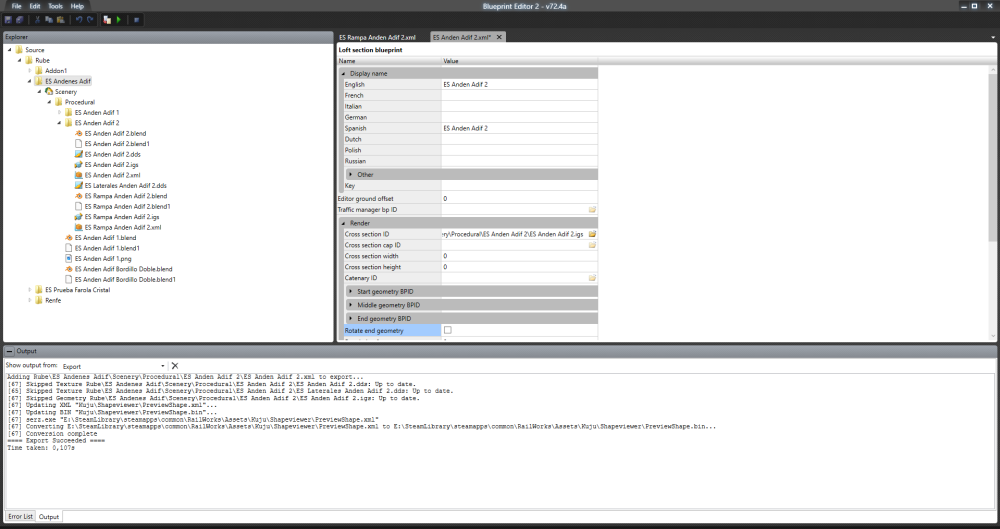This screenshot has height=529, width=1000.
Task: Clear output using the X icon
Action: (x=175, y=366)
